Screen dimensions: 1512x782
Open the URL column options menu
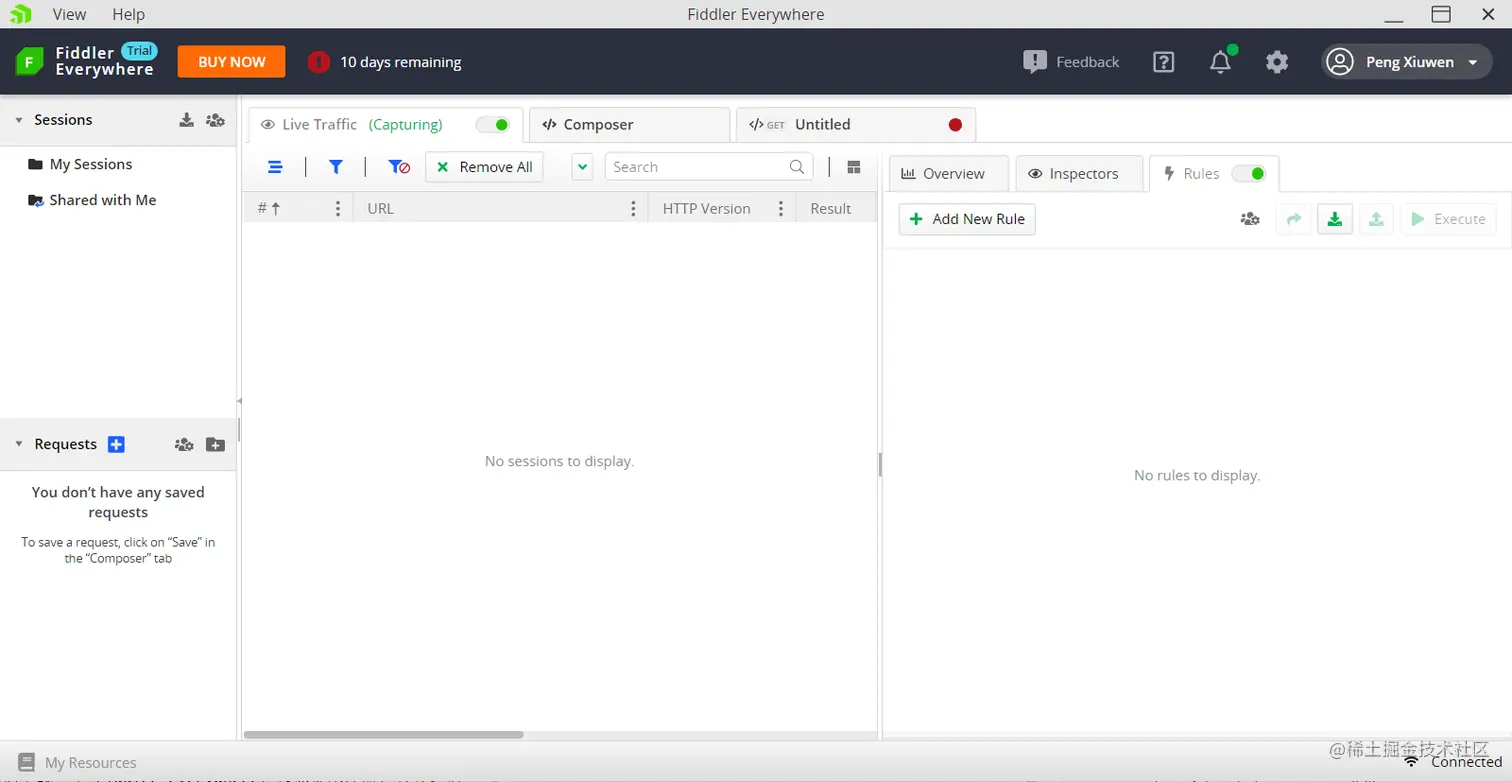click(633, 208)
